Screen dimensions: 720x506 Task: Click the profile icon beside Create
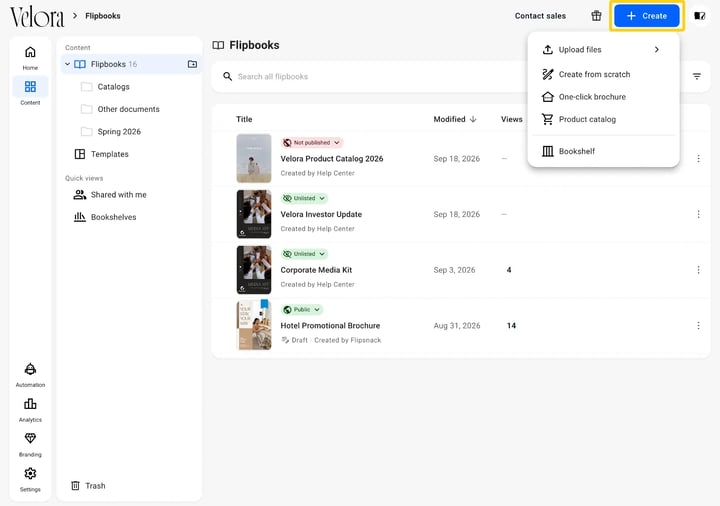pyautogui.click(x=699, y=16)
